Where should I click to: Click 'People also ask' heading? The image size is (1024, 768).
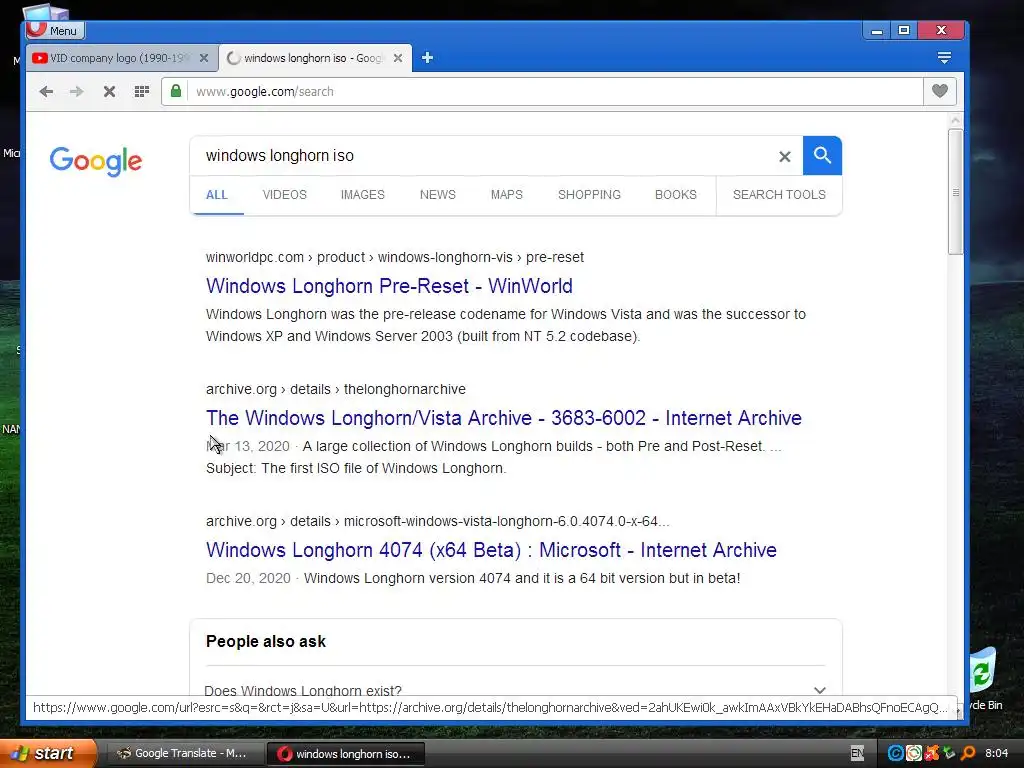266,641
